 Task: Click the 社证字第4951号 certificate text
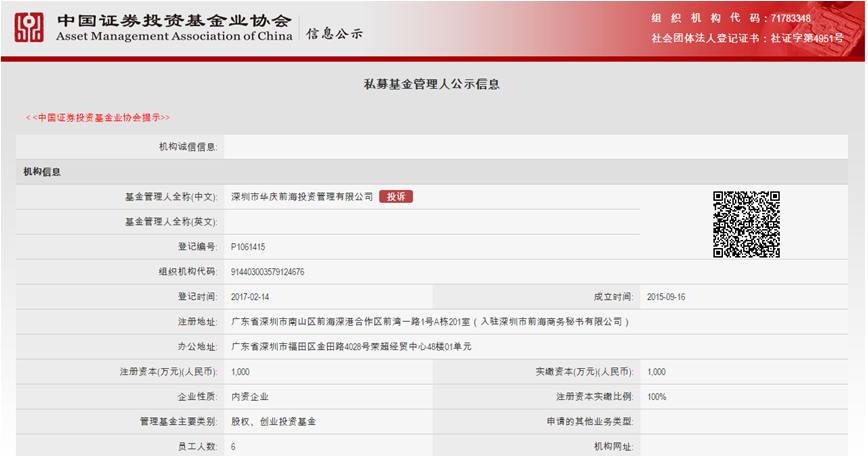pyautogui.click(x=807, y=38)
